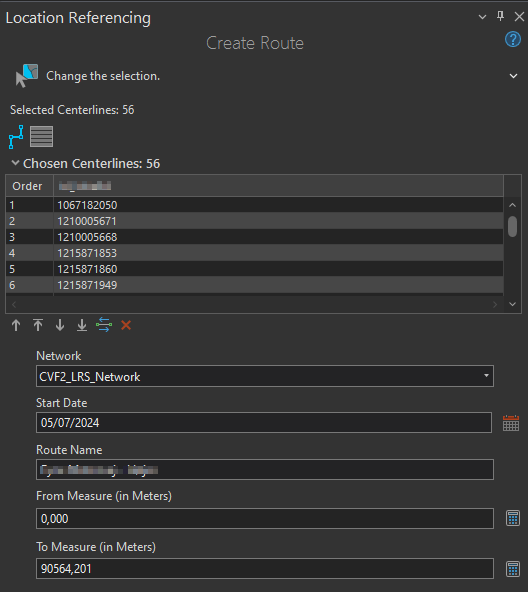
Task: Select centerline row 1210005668
Action: (x=254, y=237)
